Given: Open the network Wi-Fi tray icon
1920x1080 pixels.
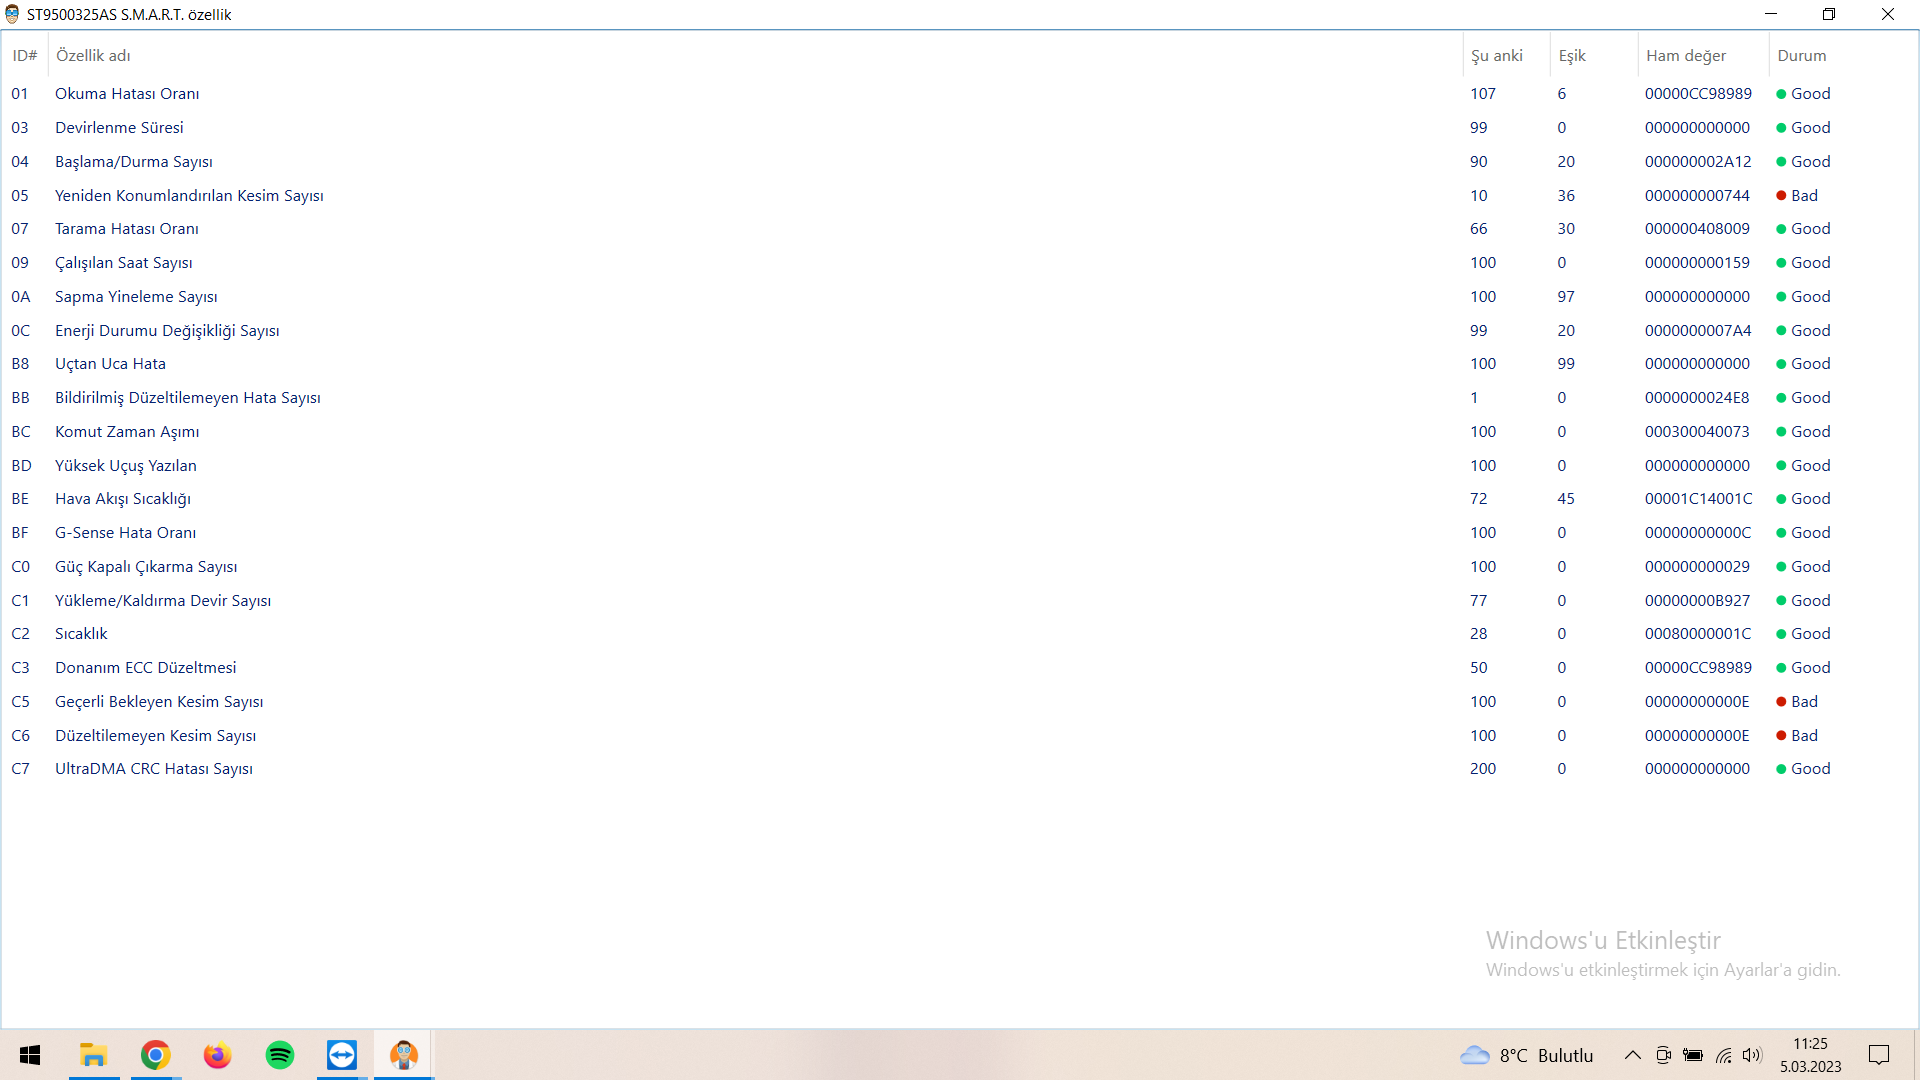Looking at the screenshot, I should 1723,1055.
